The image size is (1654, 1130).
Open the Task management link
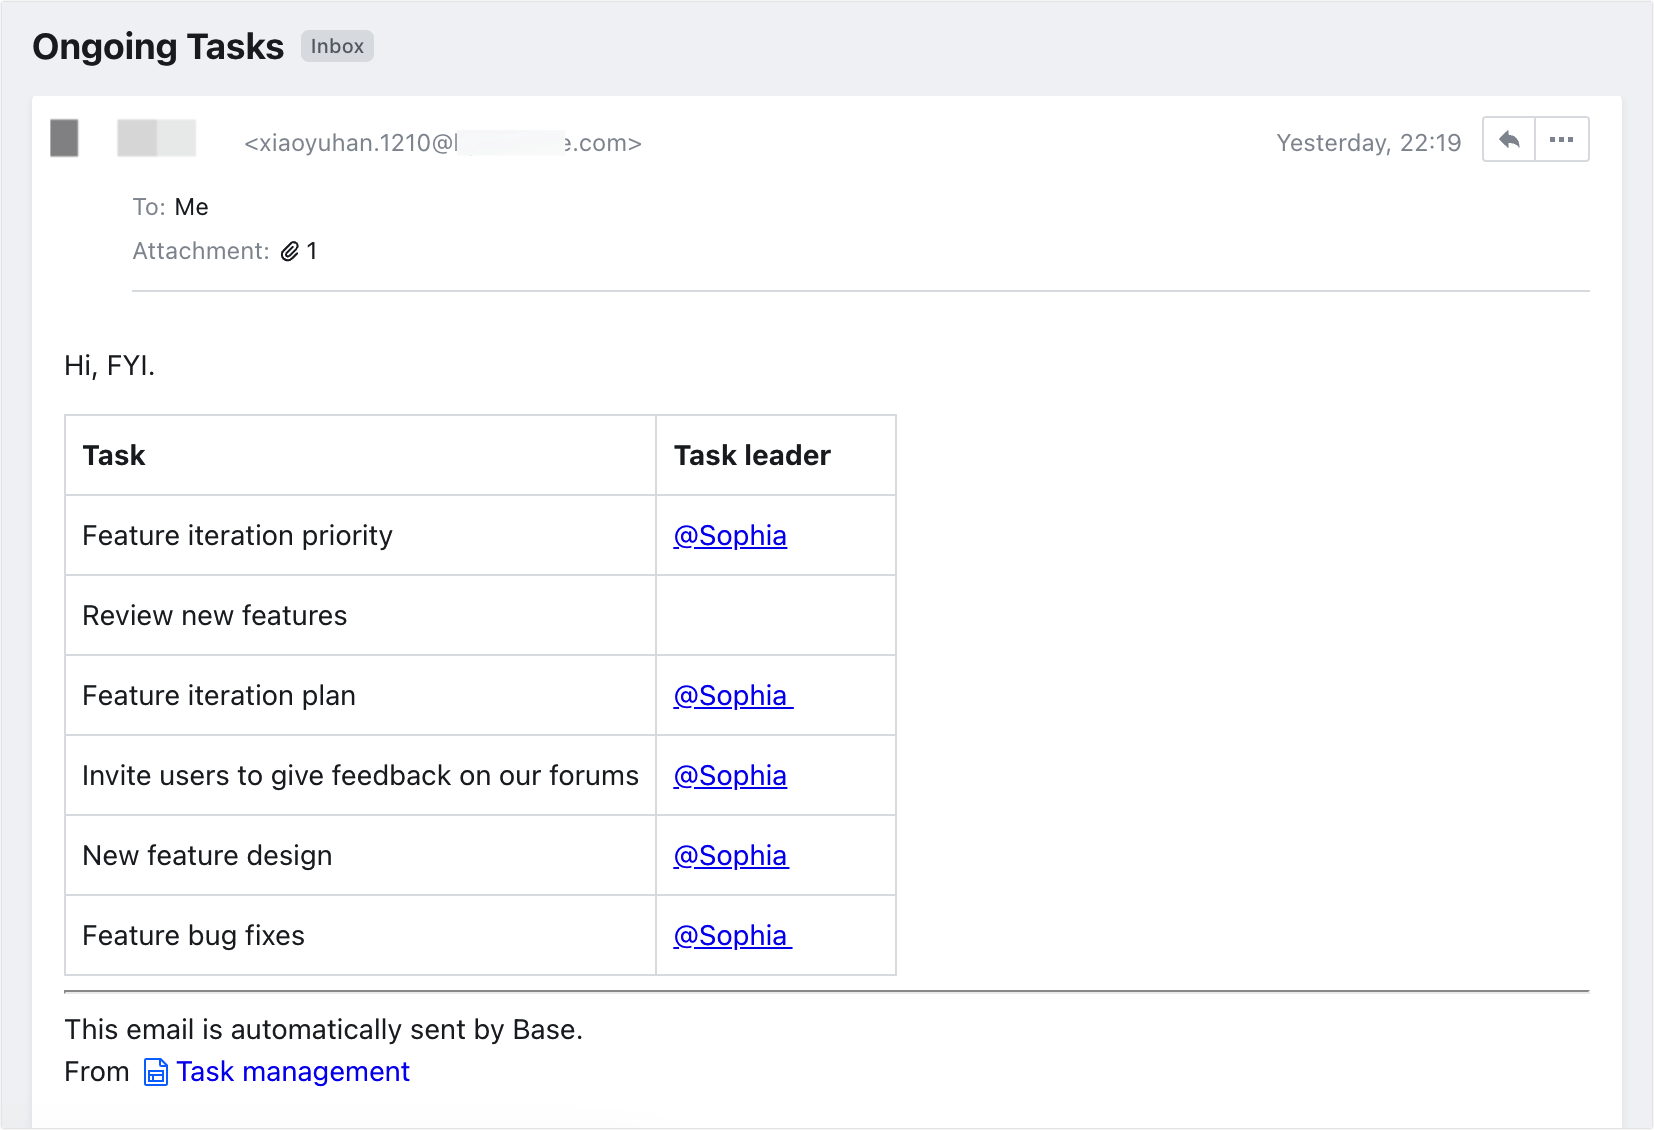293,1072
